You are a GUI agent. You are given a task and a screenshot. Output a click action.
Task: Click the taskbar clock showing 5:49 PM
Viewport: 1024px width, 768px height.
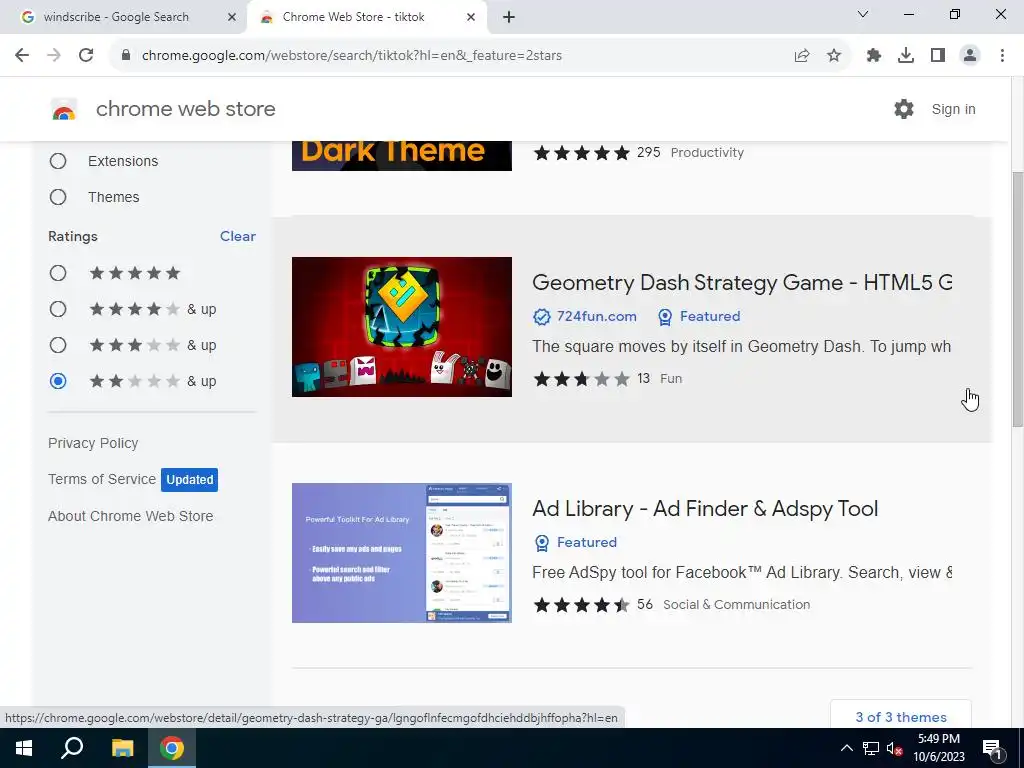pos(938,748)
